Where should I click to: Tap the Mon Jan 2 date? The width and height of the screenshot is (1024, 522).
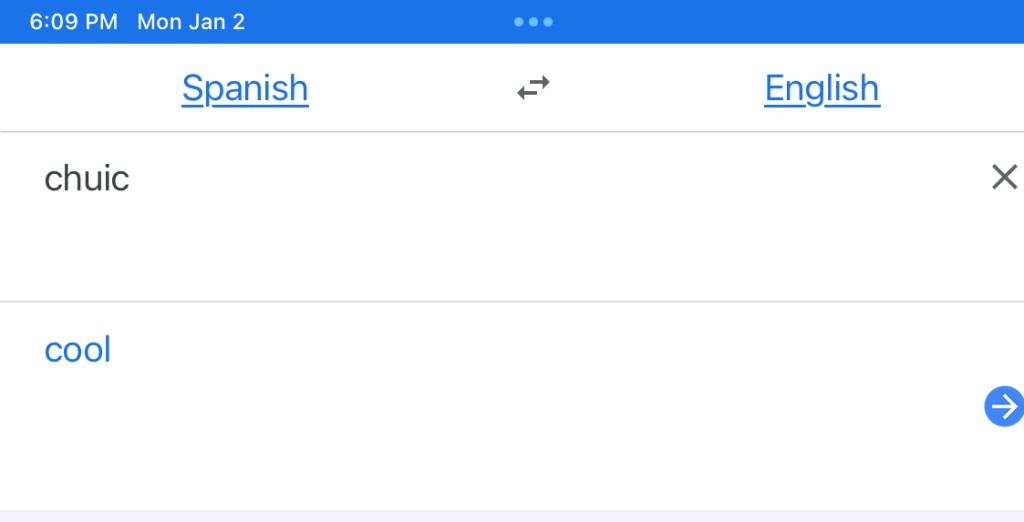click(x=191, y=22)
